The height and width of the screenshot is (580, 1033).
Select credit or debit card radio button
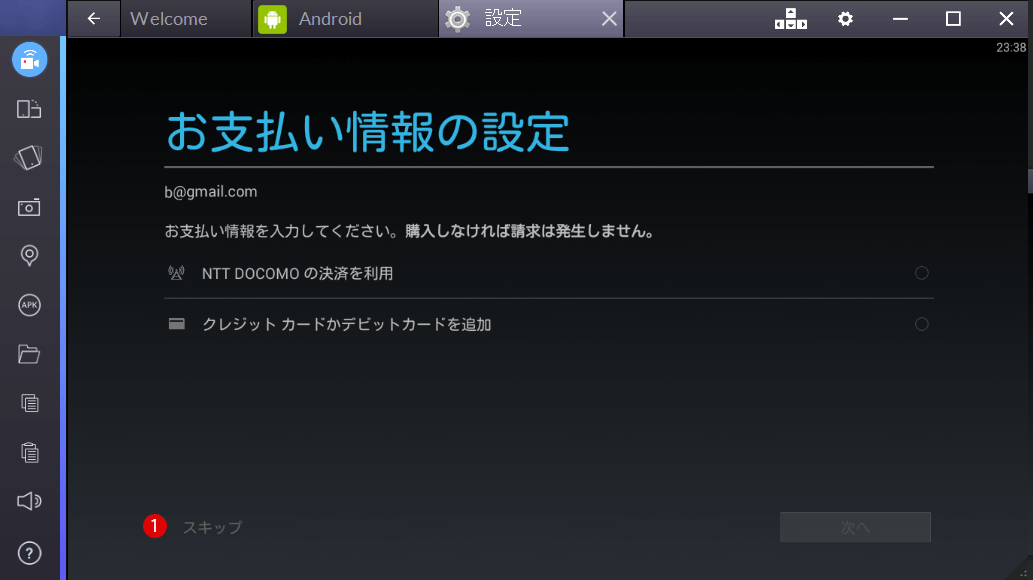922,324
